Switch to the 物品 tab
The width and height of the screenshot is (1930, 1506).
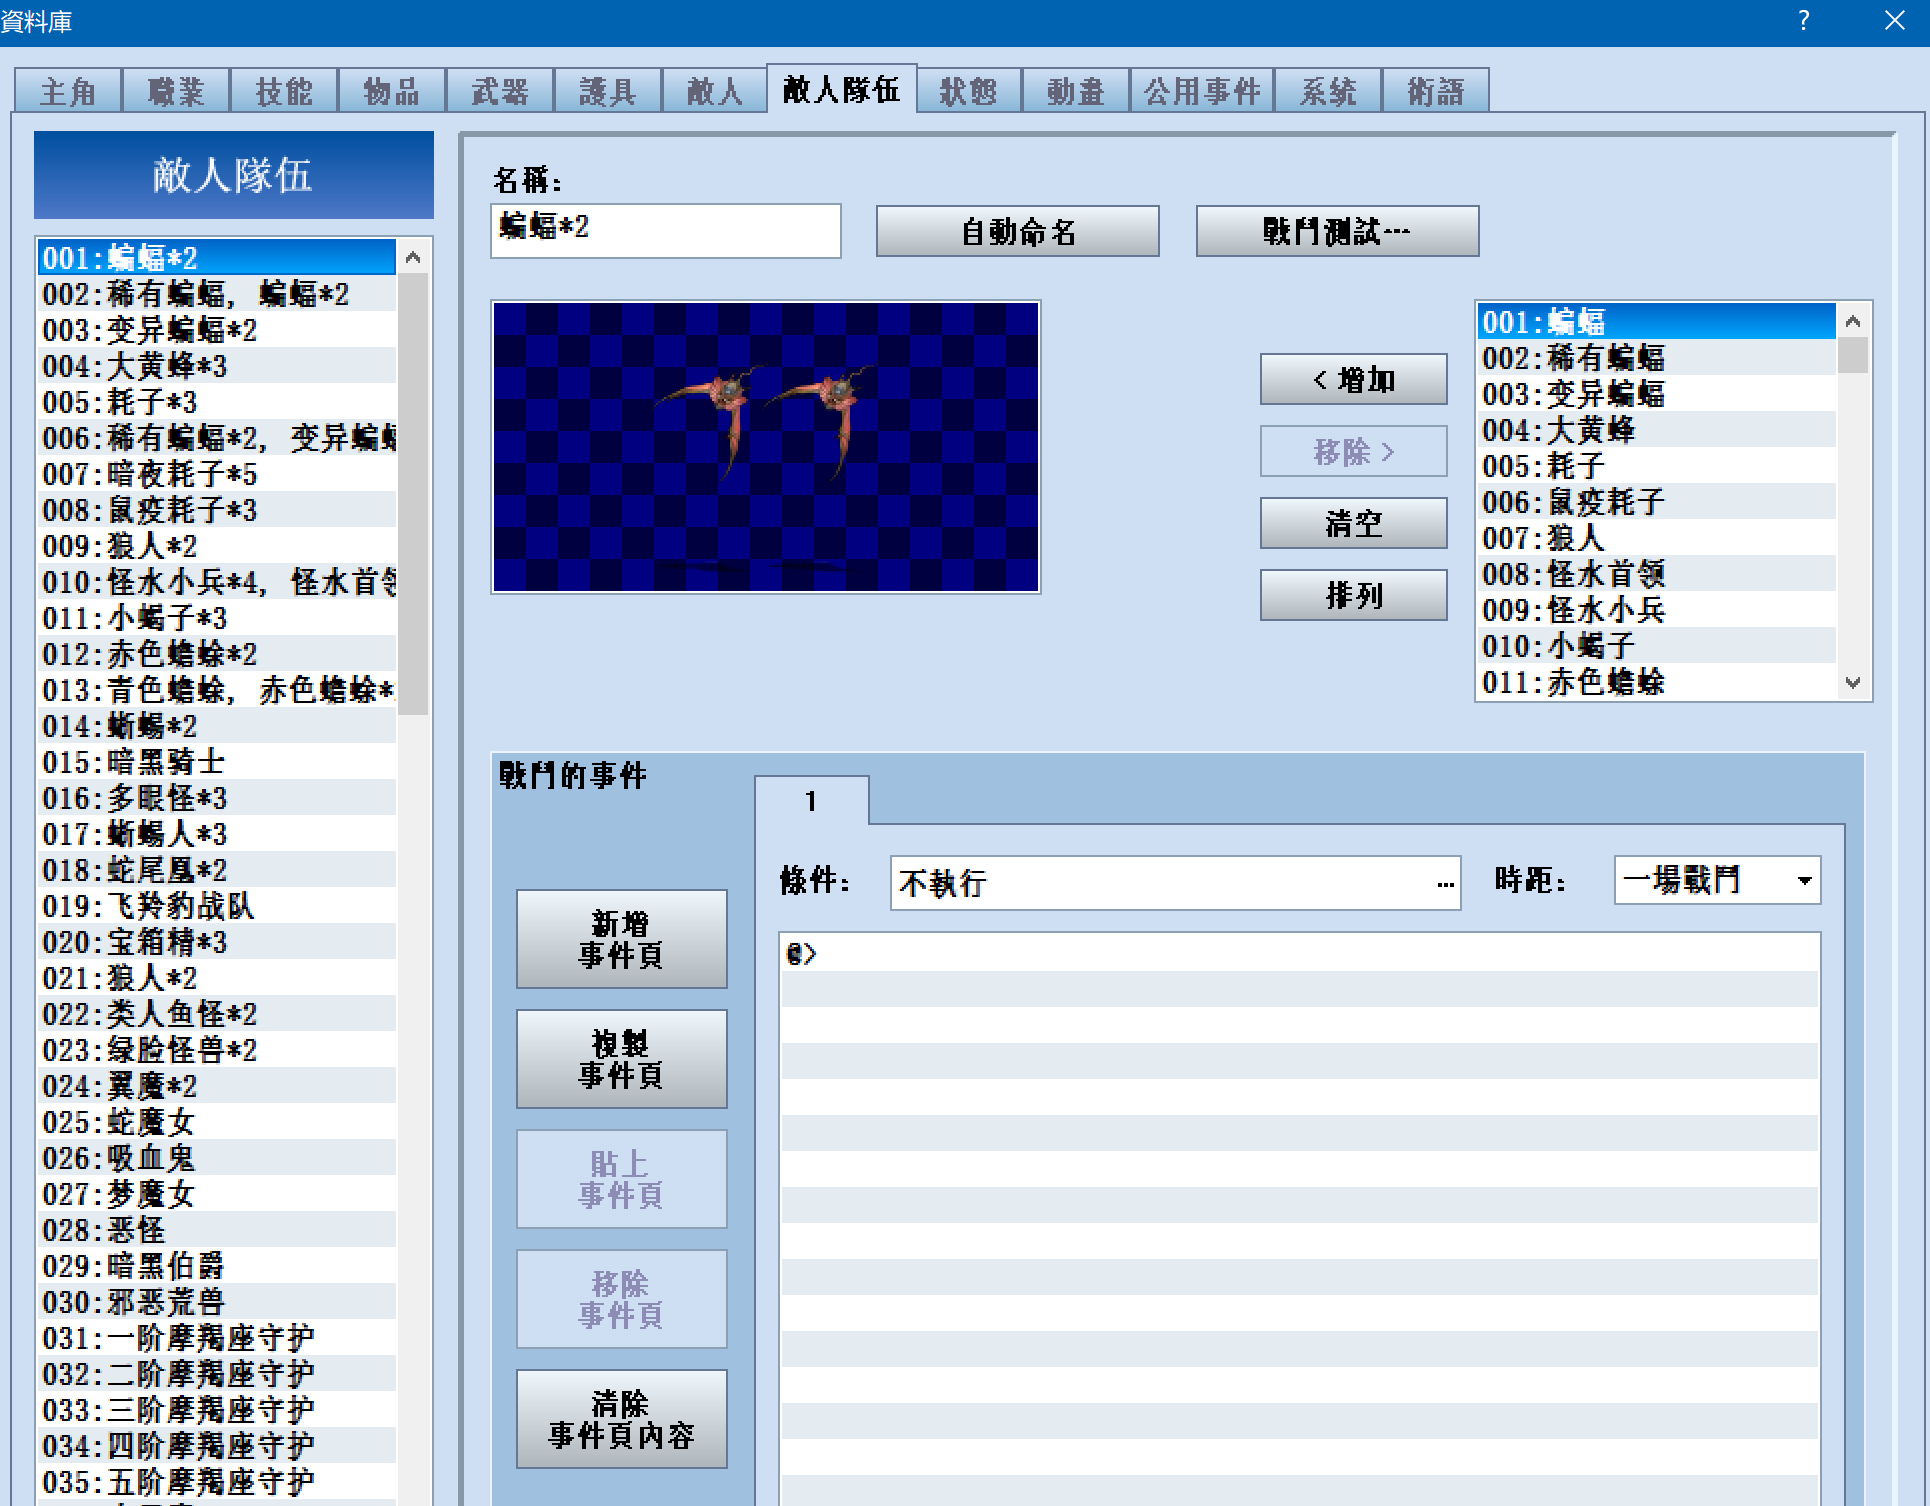pos(392,92)
